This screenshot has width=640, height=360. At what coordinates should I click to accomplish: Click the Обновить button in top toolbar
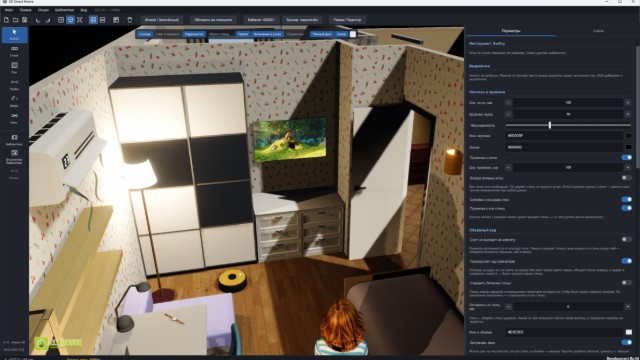213,20
